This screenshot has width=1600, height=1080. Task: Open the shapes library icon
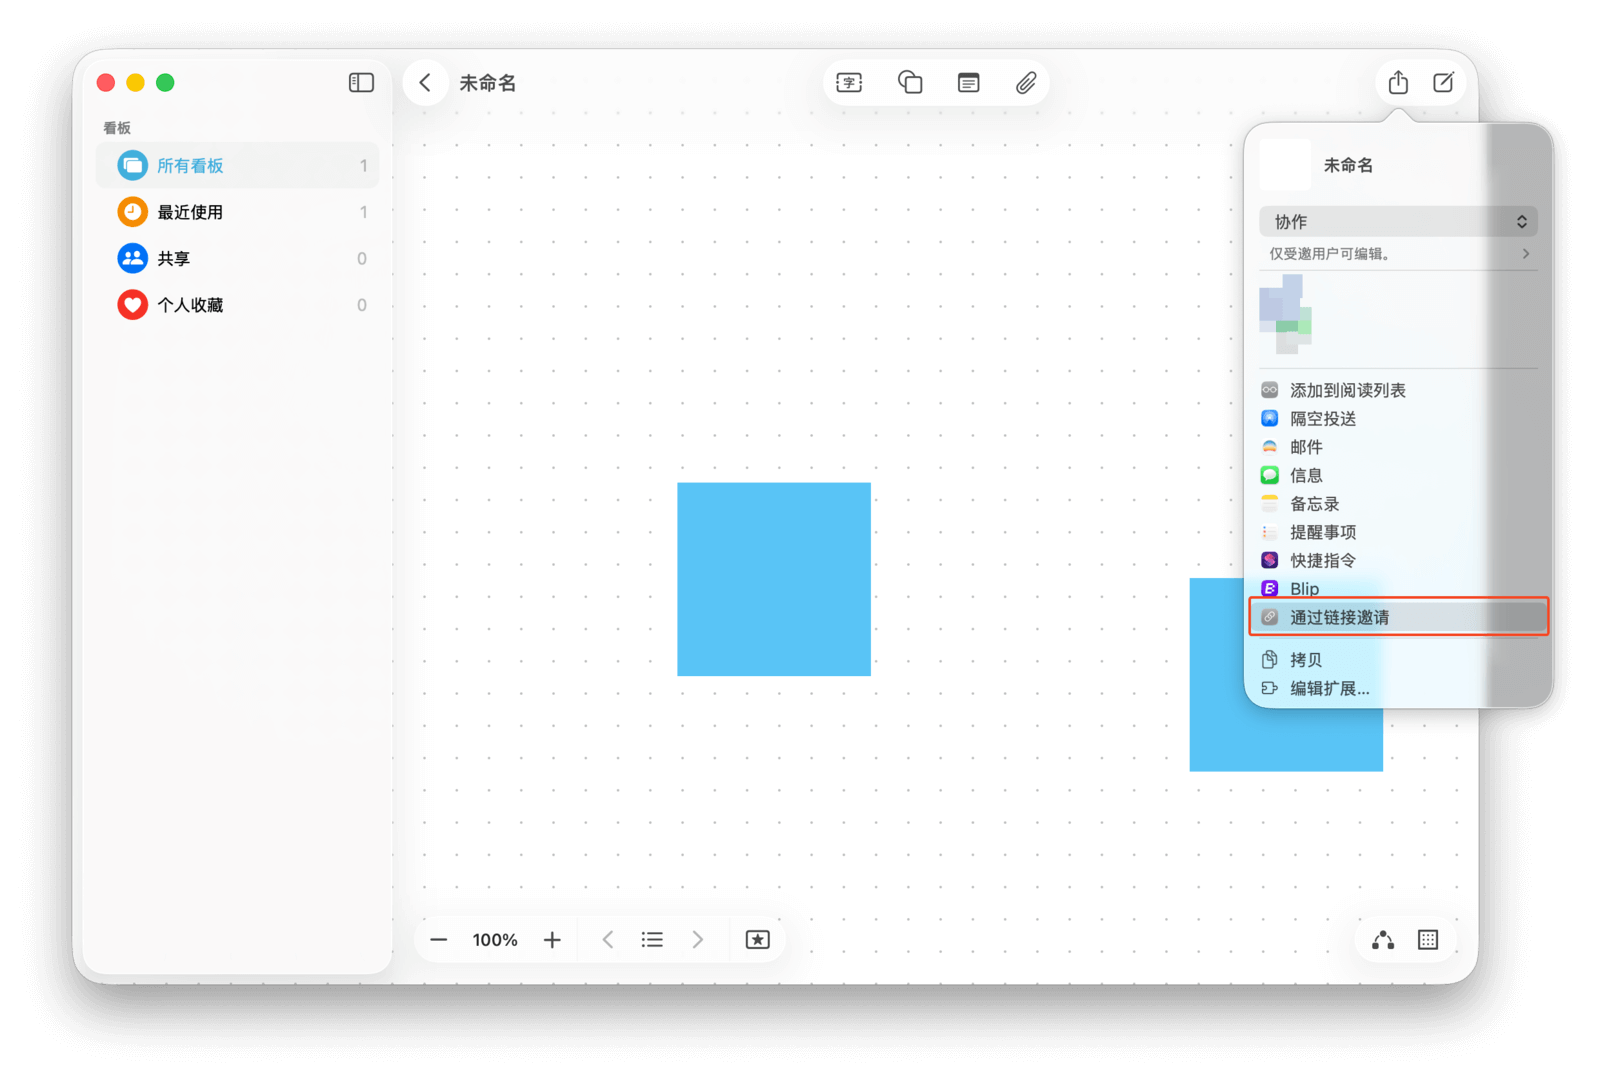[909, 83]
